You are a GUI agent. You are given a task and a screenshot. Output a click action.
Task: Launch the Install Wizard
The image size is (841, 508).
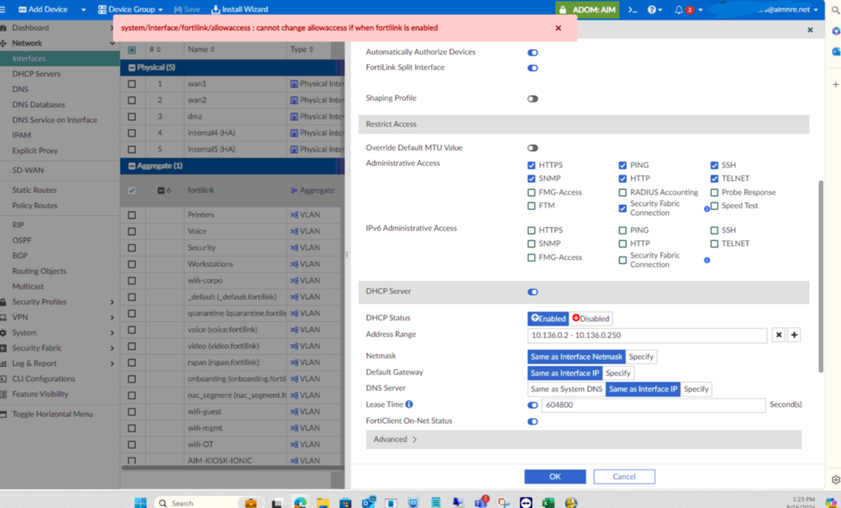coord(240,9)
